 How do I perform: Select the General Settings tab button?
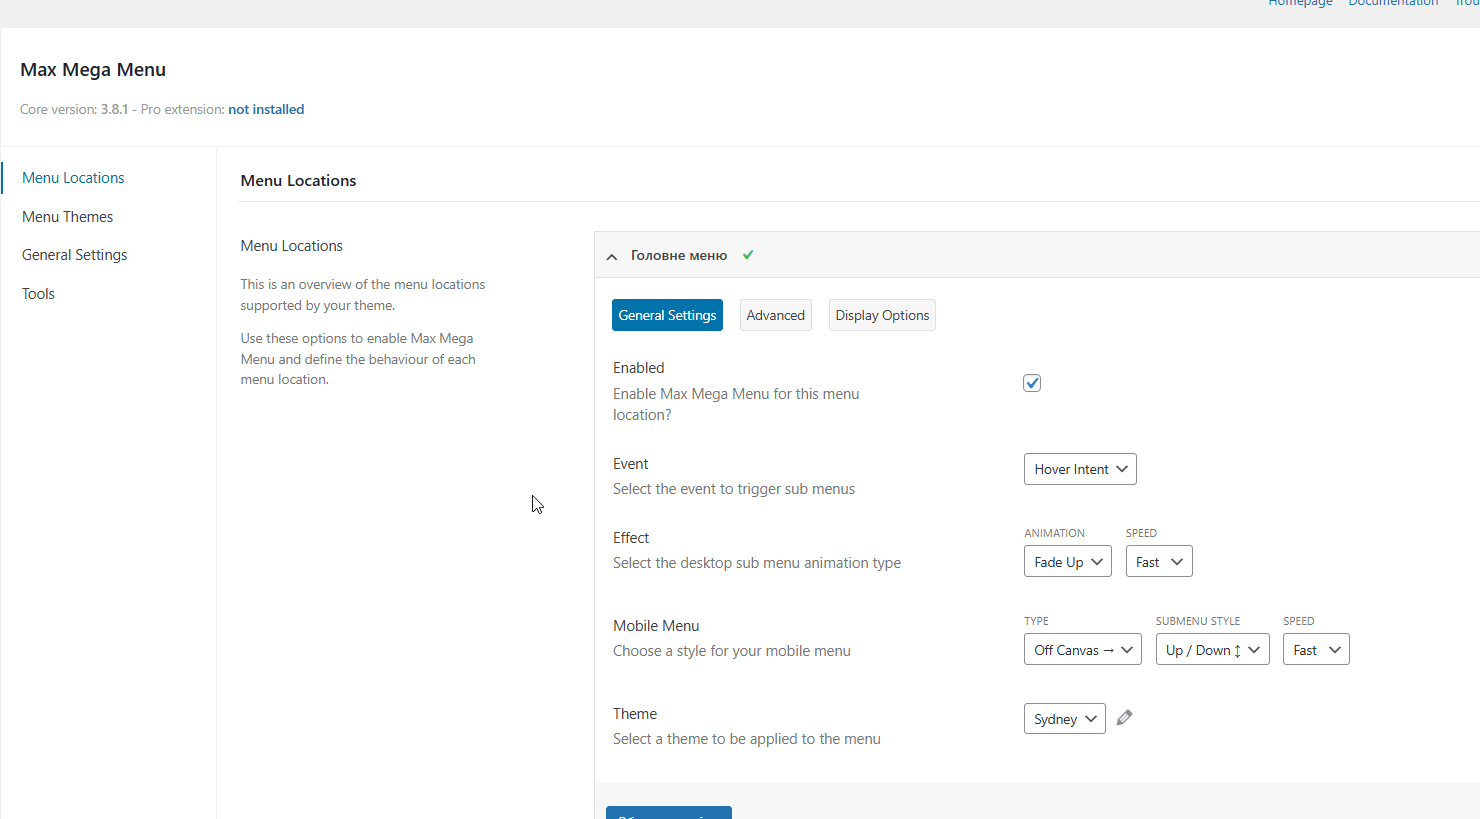pos(667,315)
